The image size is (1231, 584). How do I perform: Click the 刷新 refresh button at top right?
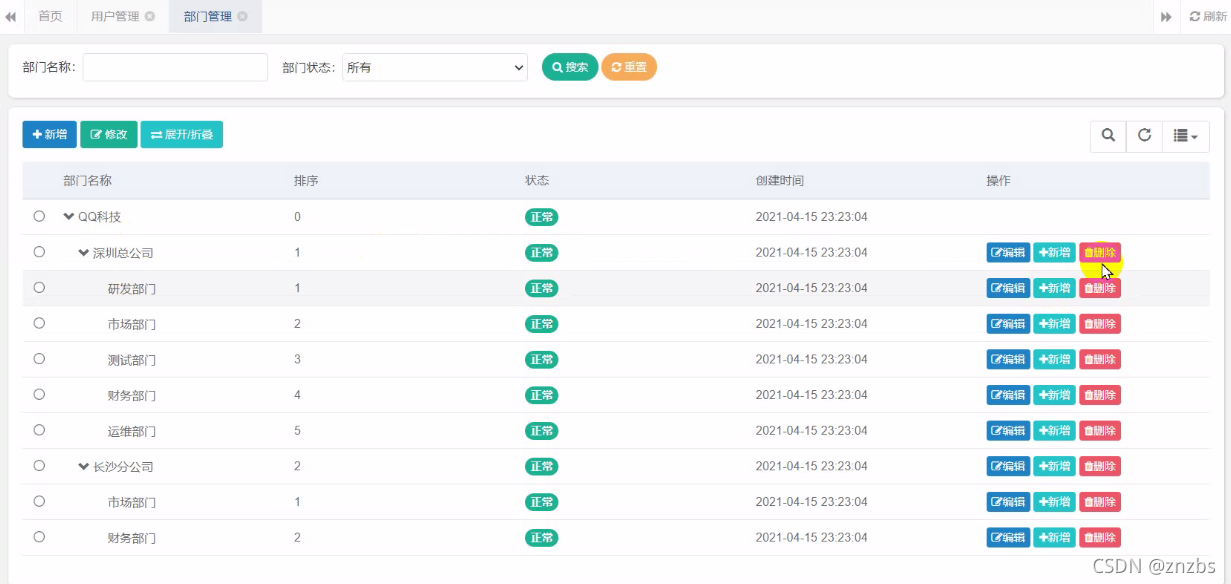pos(1207,17)
